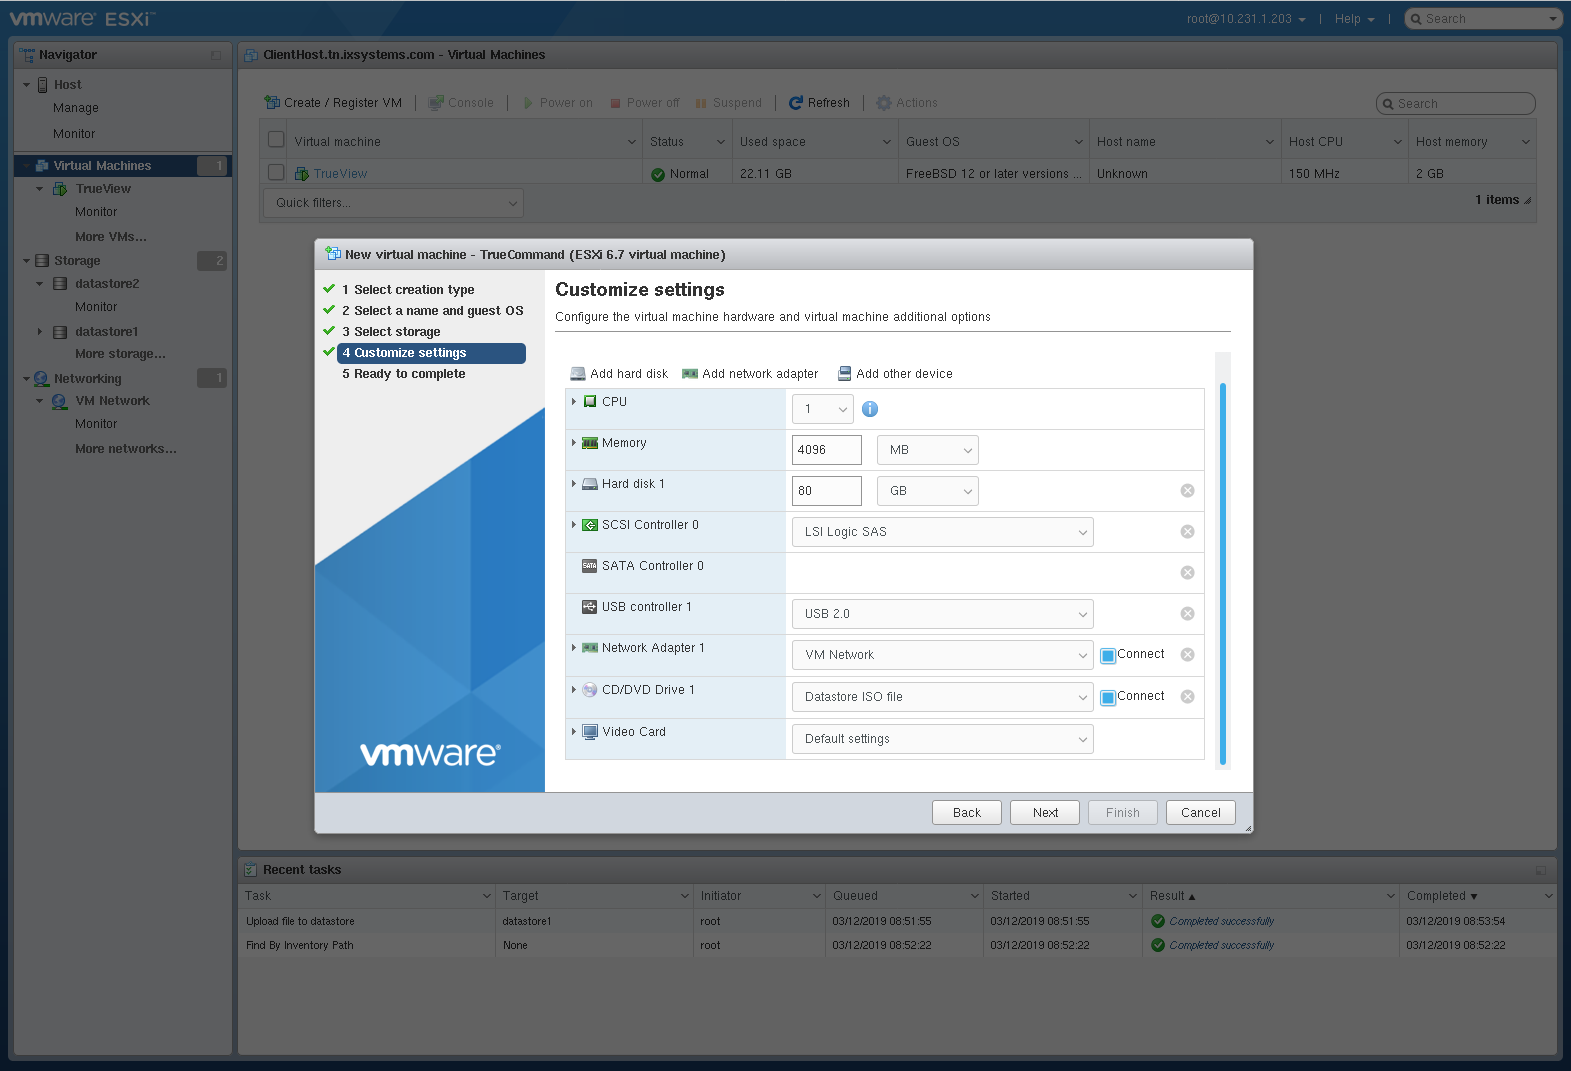The height and width of the screenshot is (1071, 1571).
Task: Open the TrueView virtual machine link
Action: [340, 174]
